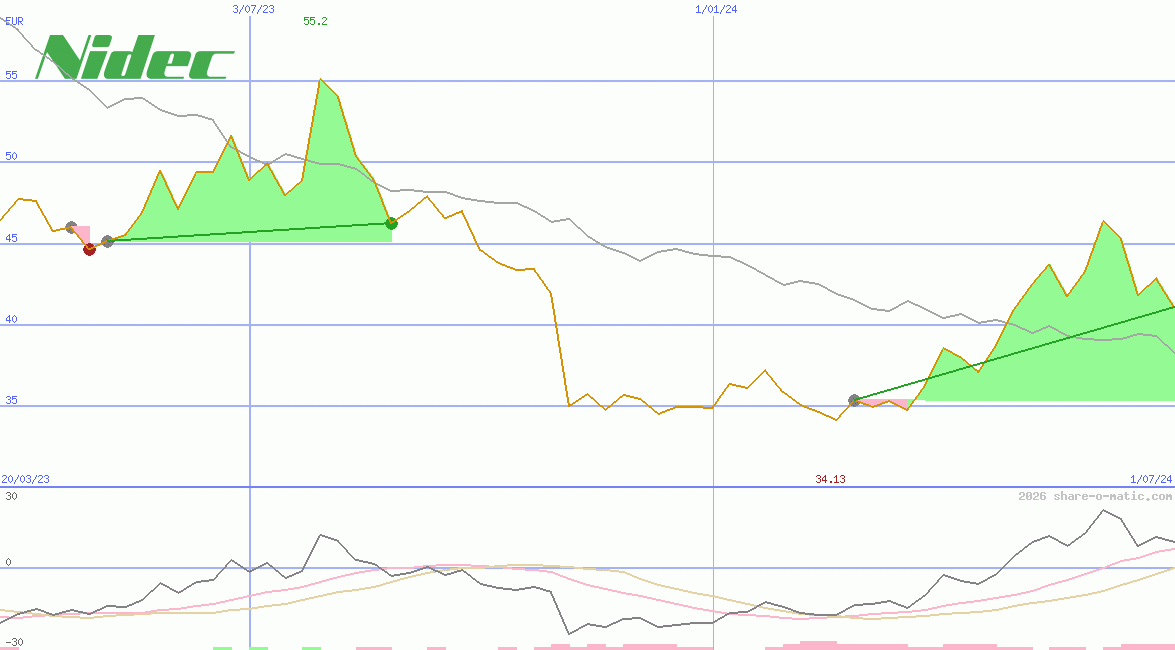This screenshot has width=1175, height=650.
Task: Select the EUR axis label
Action: 12,20
